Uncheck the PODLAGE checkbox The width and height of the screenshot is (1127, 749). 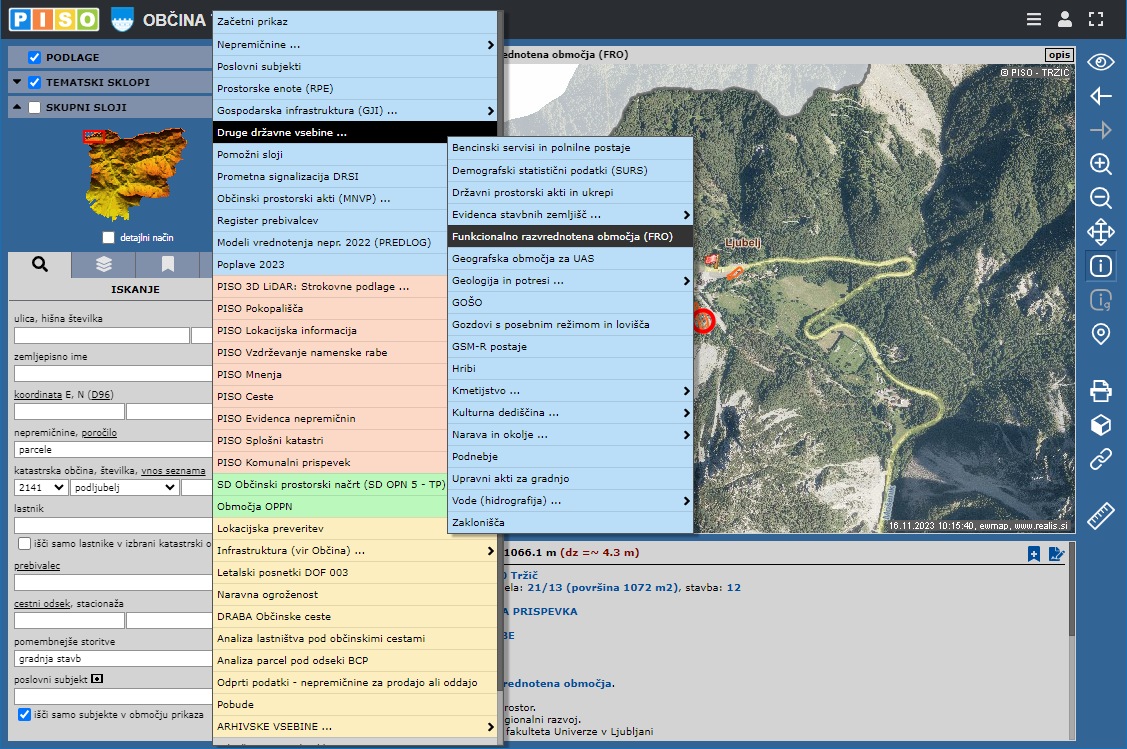coord(35,57)
